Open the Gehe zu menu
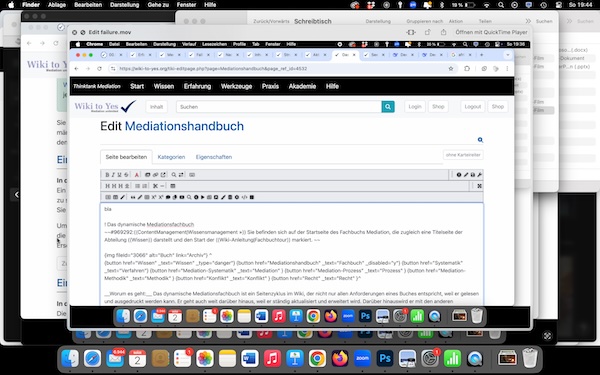The width and height of the screenshot is (600, 375). tap(158, 5)
